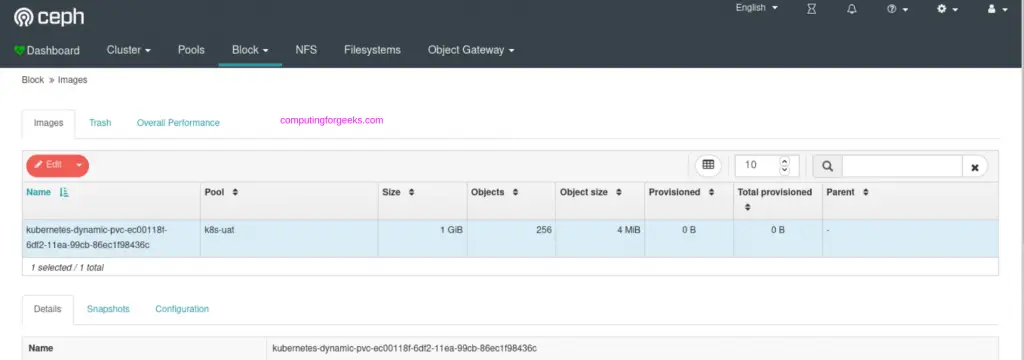The image size is (1024, 360).
Task: Switch to the Snapshots tab
Action: coord(108,309)
